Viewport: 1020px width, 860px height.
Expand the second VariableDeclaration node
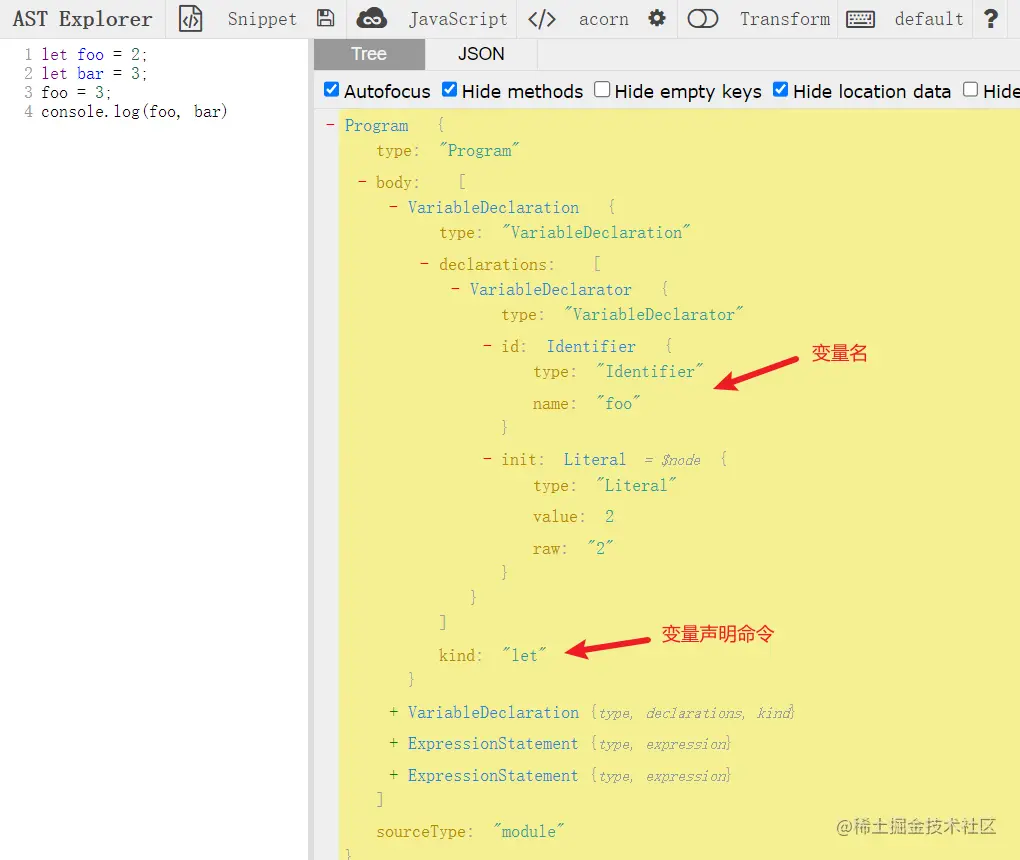click(394, 712)
